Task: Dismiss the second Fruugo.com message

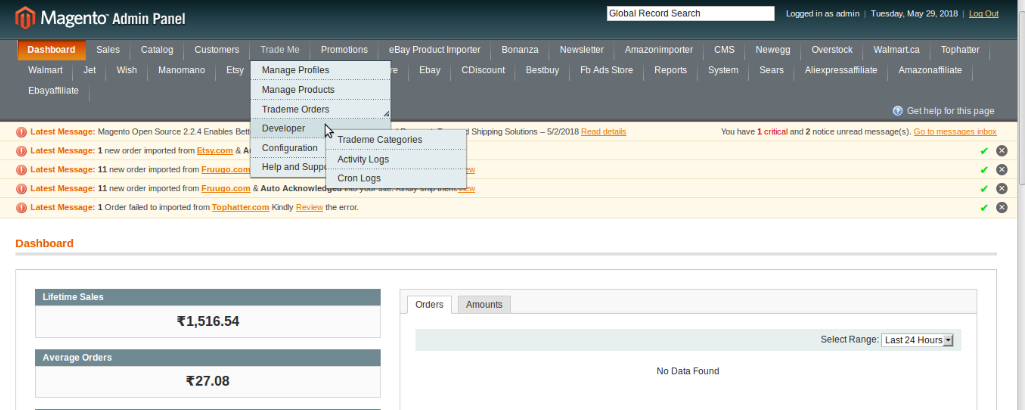Action: (x=1001, y=189)
